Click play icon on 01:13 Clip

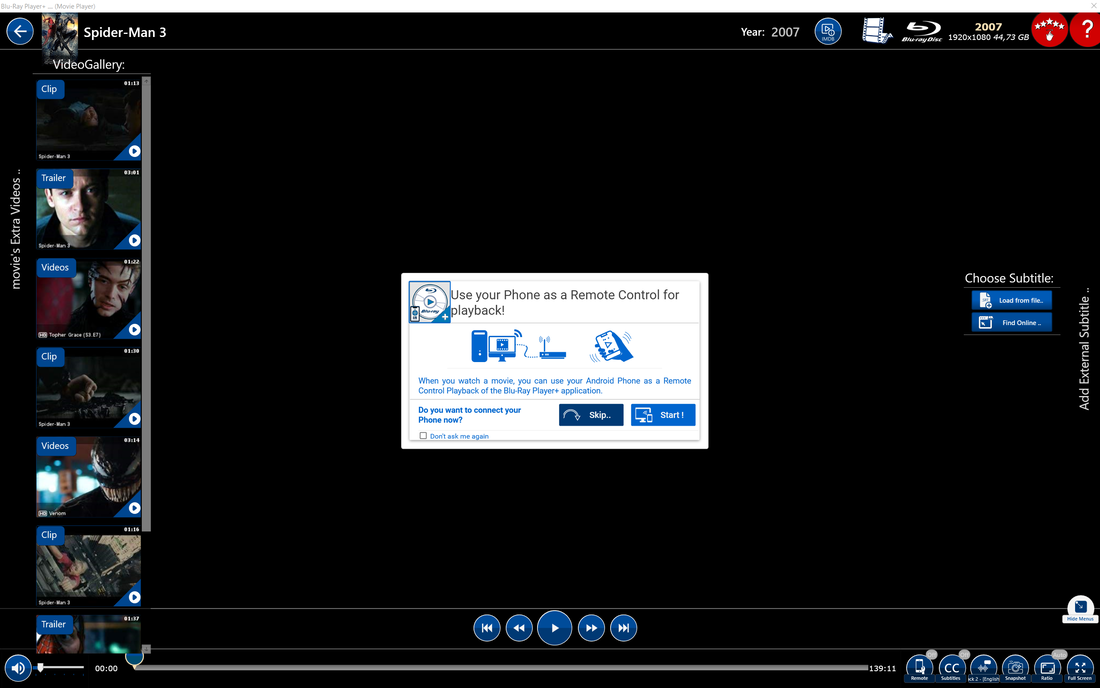coord(134,151)
